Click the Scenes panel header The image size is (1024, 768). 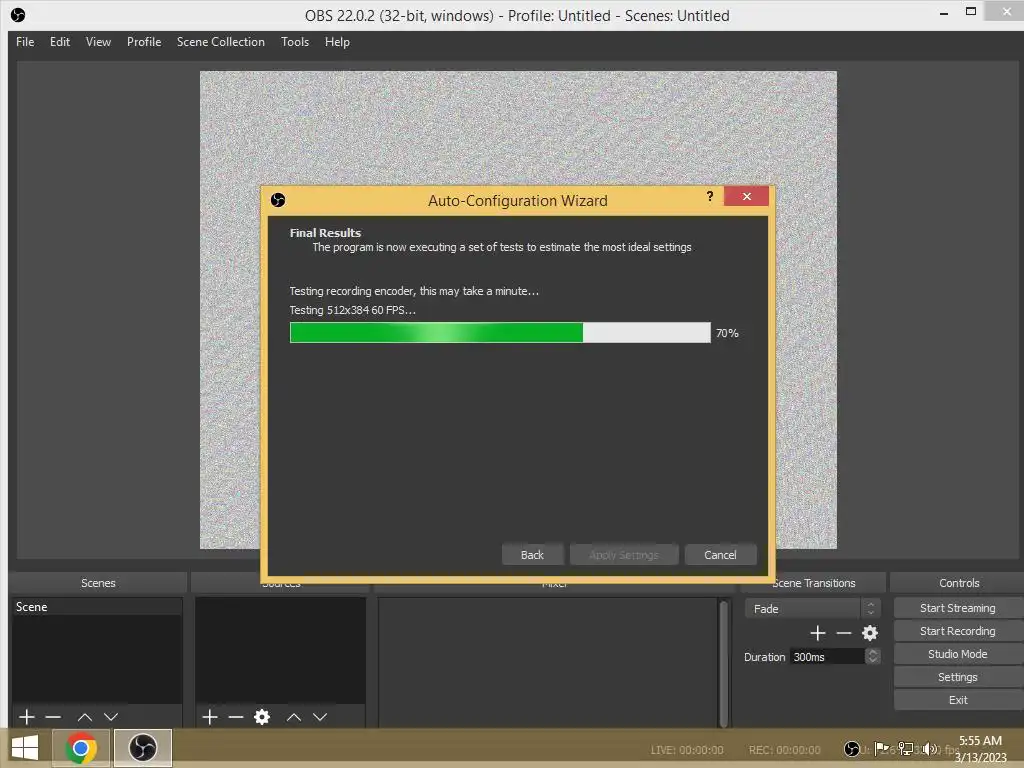tap(98, 583)
